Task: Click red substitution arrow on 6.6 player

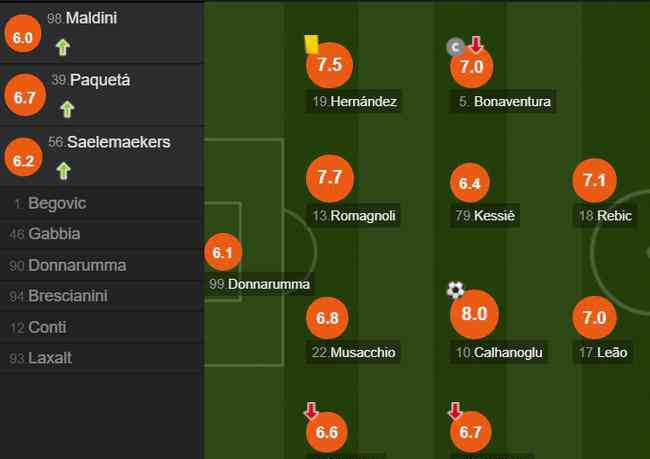Action: (311, 410)
